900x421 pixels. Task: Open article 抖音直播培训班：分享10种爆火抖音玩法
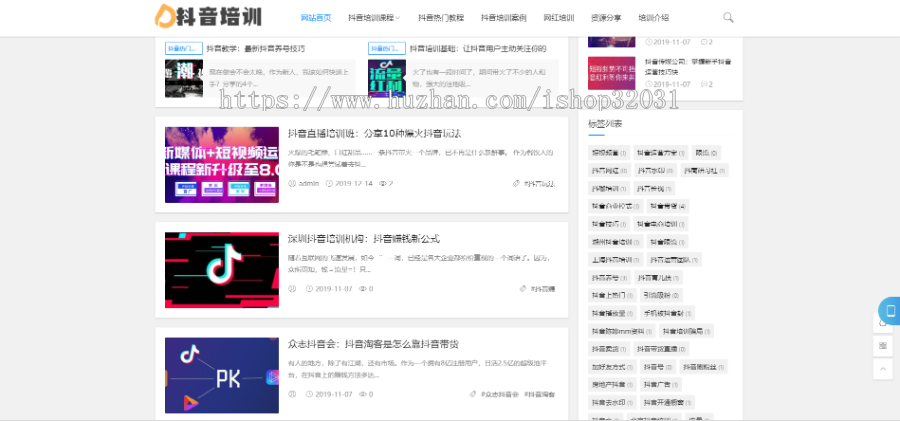tap(374, 133)
